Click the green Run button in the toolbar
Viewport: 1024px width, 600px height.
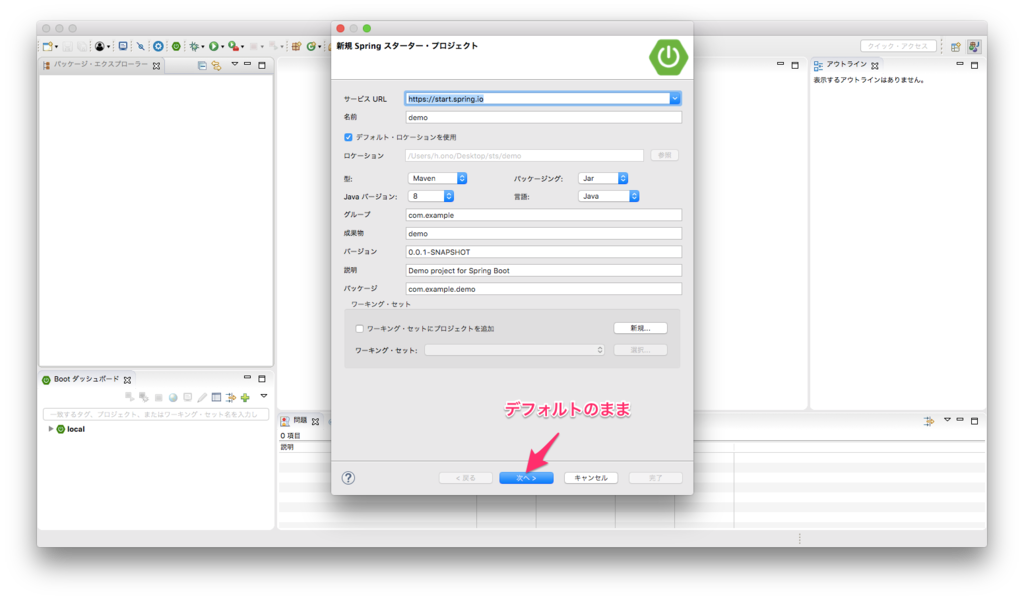tap(214, 46)
